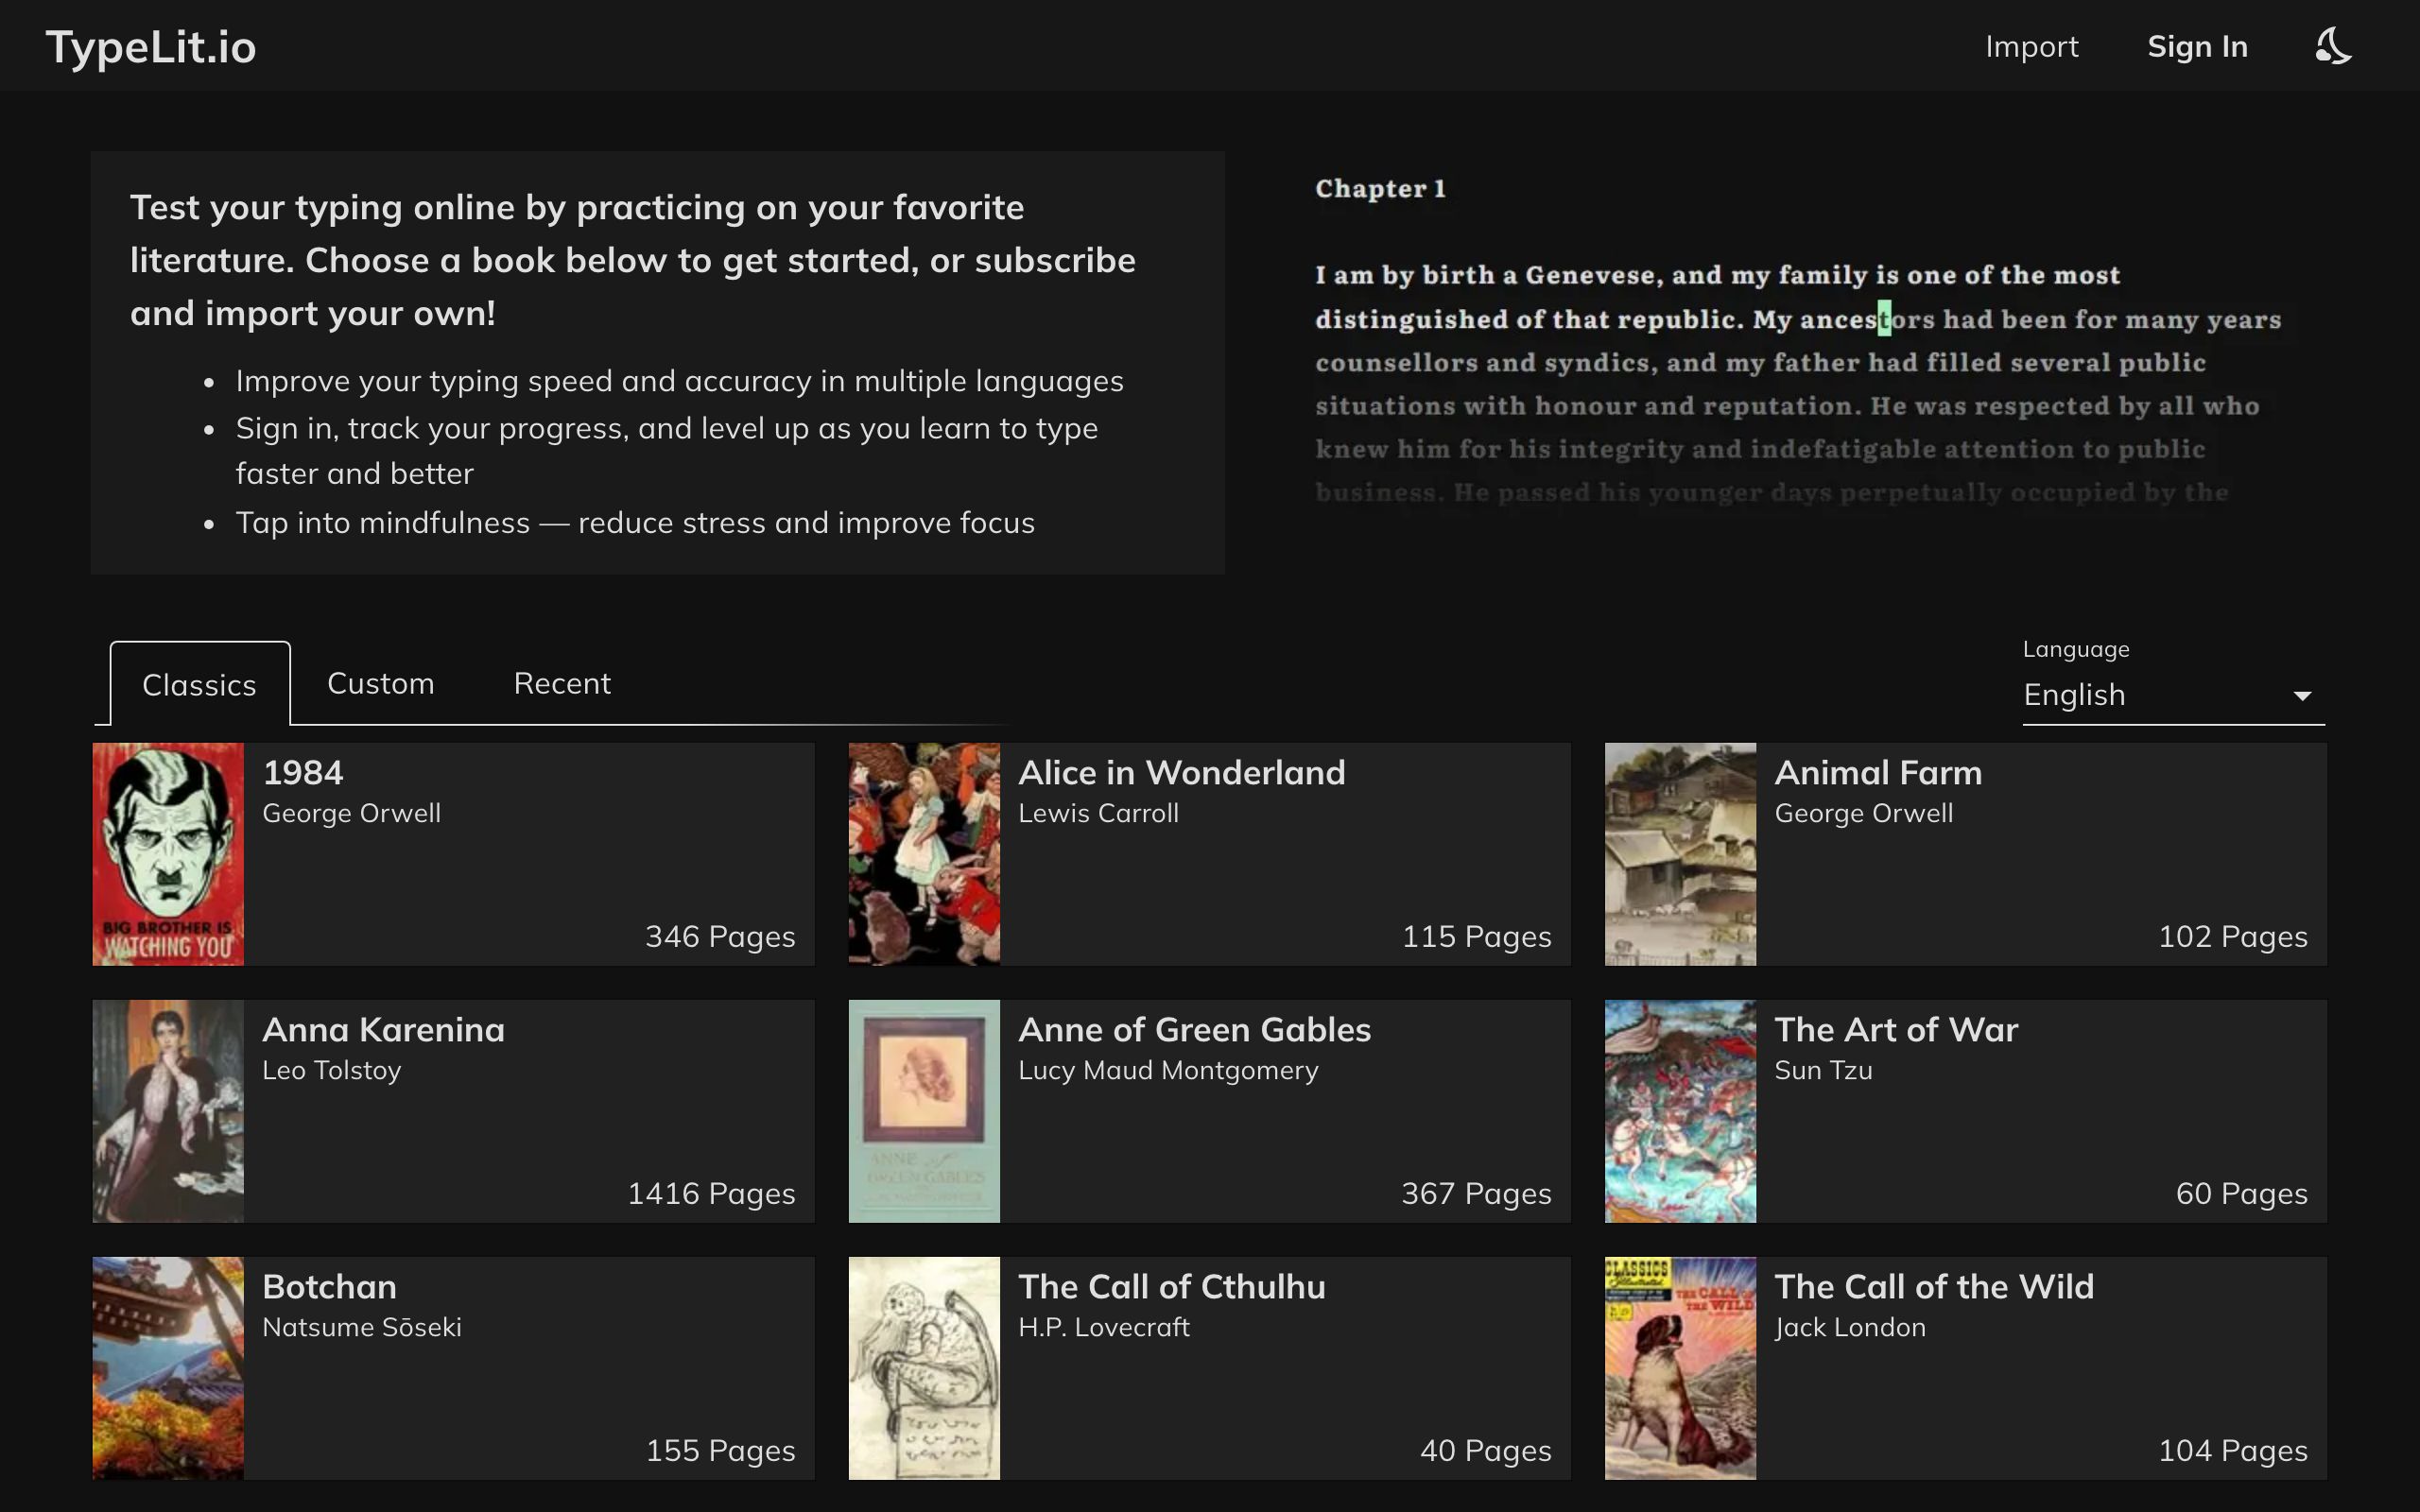Image resolution: width=2420 pixels, height=1512 pixels.
Task: Select the Anna Karenina title
Action: [383, 1029]
